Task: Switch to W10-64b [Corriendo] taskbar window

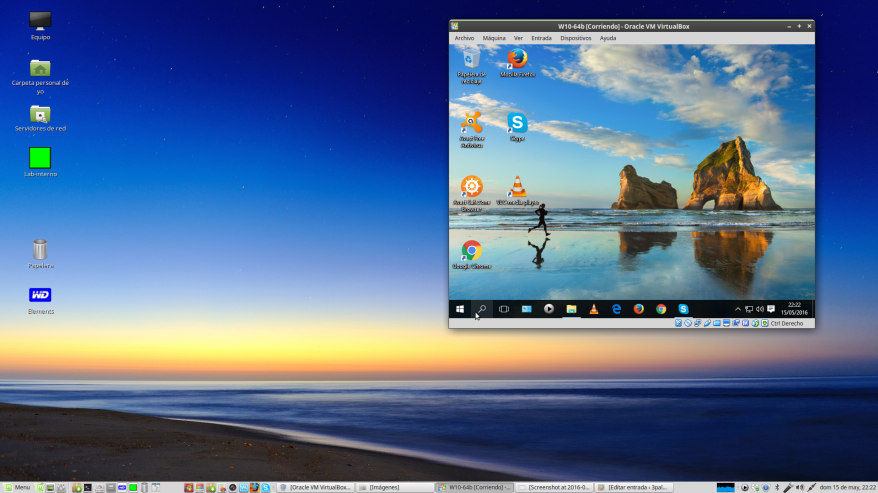Action: (475, 487)
